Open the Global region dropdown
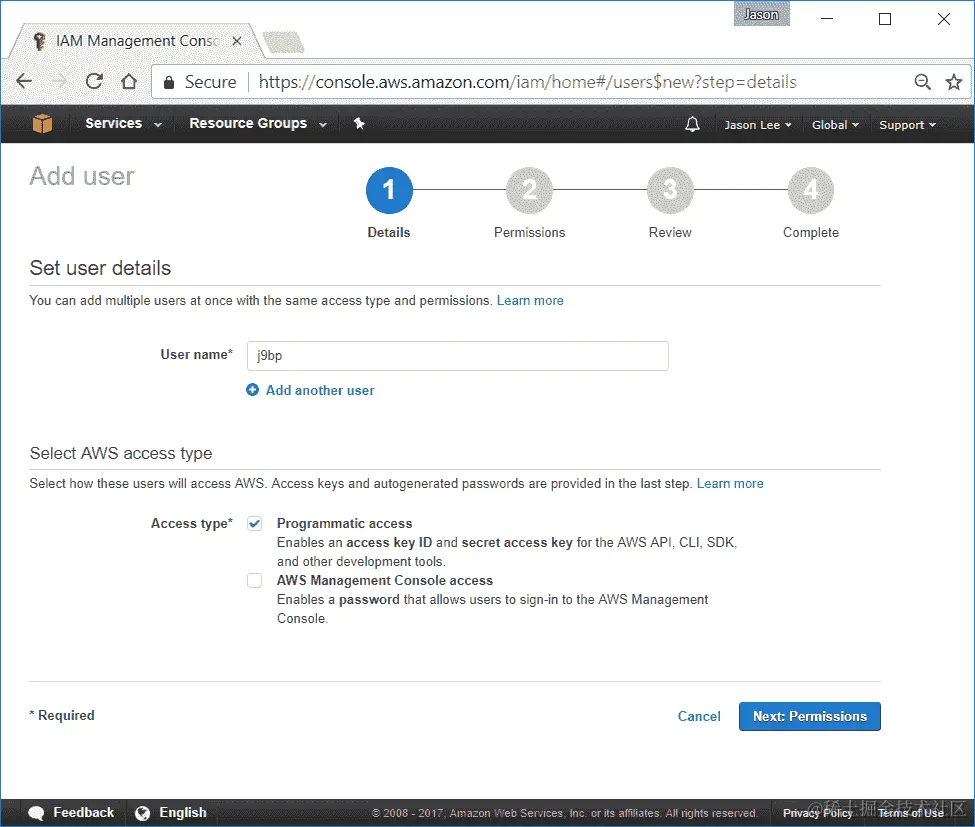Screen dimensions: 975x827 (835, 125)
